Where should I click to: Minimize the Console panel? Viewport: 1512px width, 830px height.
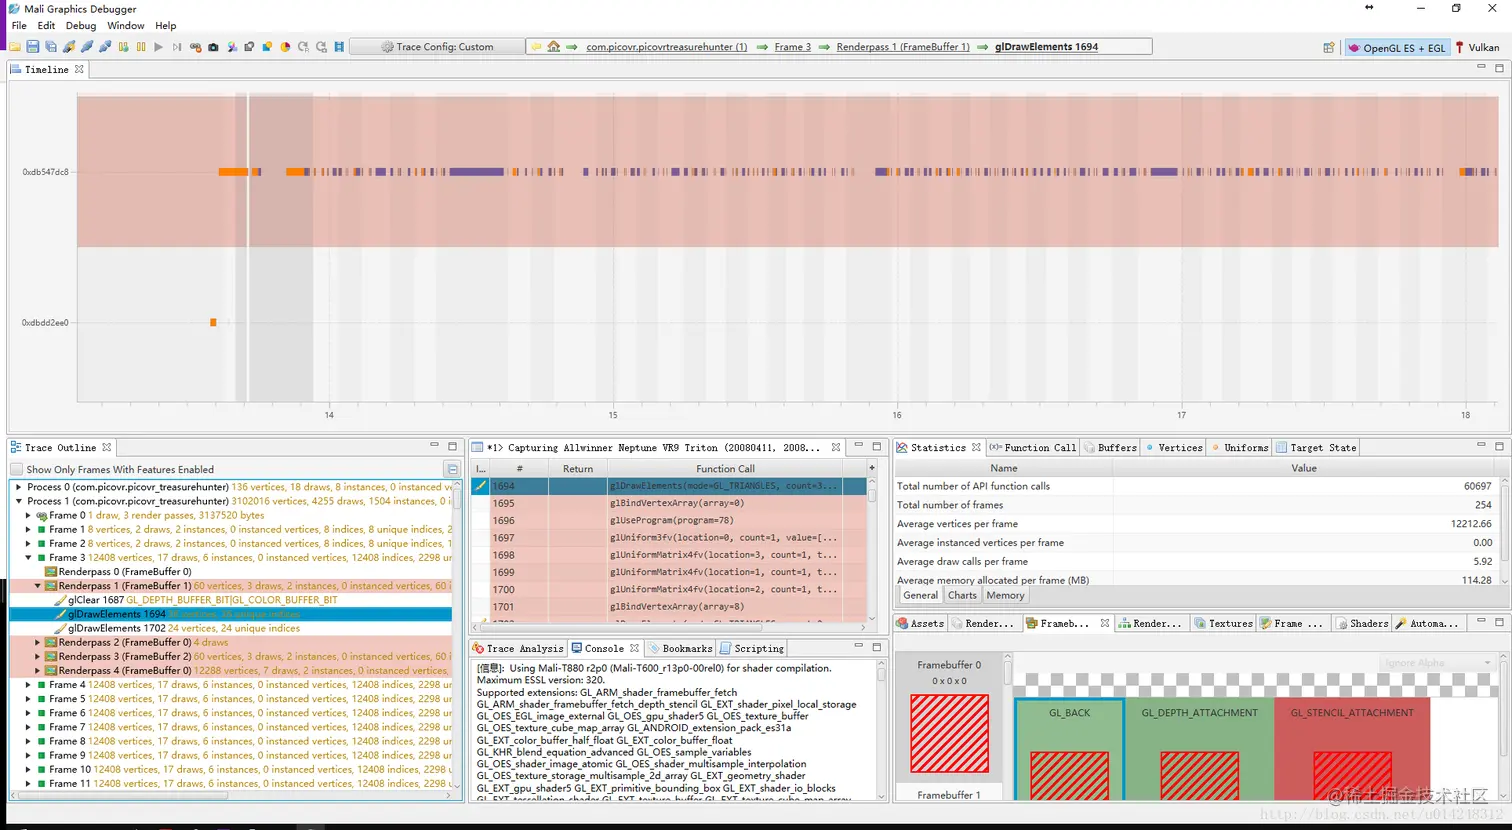click(x=858, y=646)
